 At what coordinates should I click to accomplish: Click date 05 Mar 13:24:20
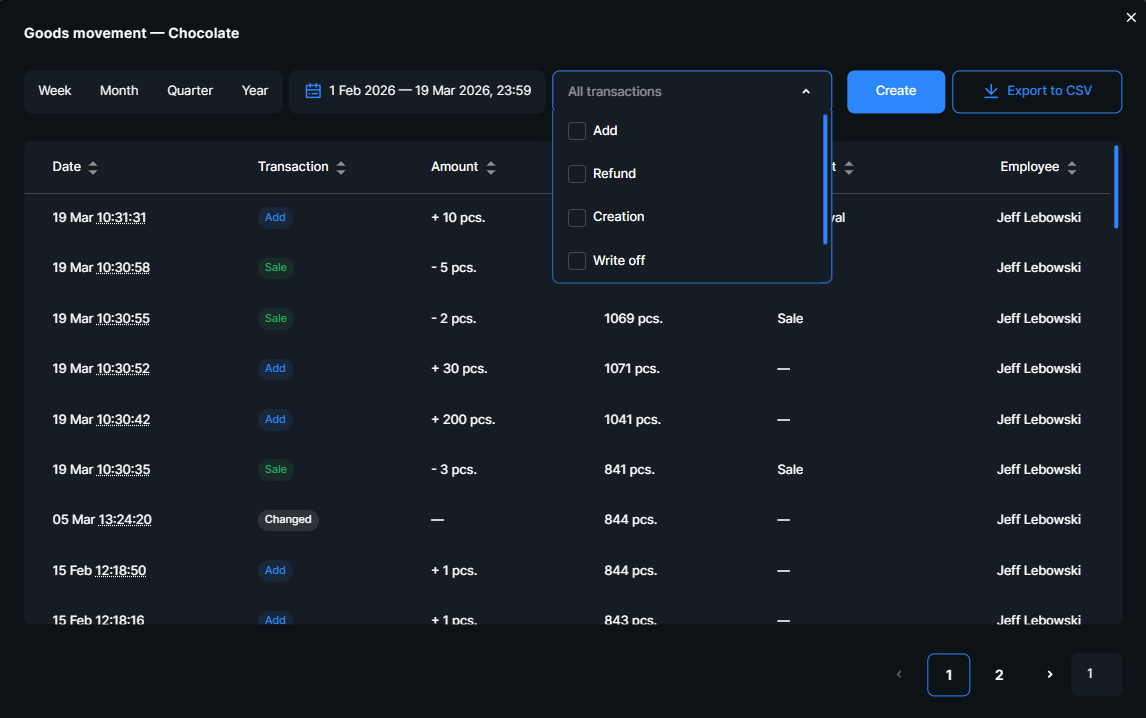pyautogui.click(x=102, y=520)
